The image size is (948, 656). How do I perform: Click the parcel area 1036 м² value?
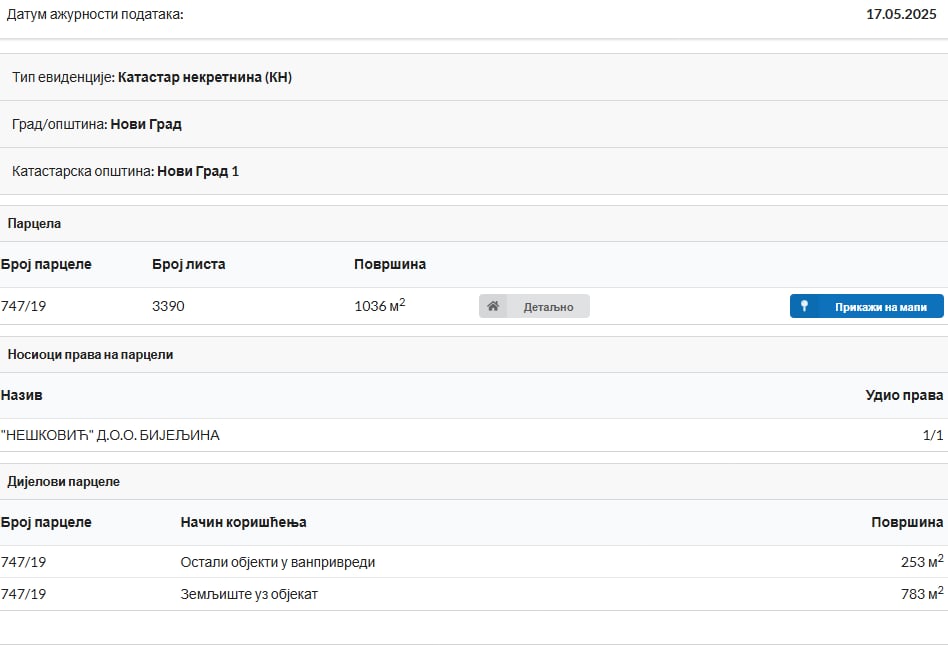[379, 306]
